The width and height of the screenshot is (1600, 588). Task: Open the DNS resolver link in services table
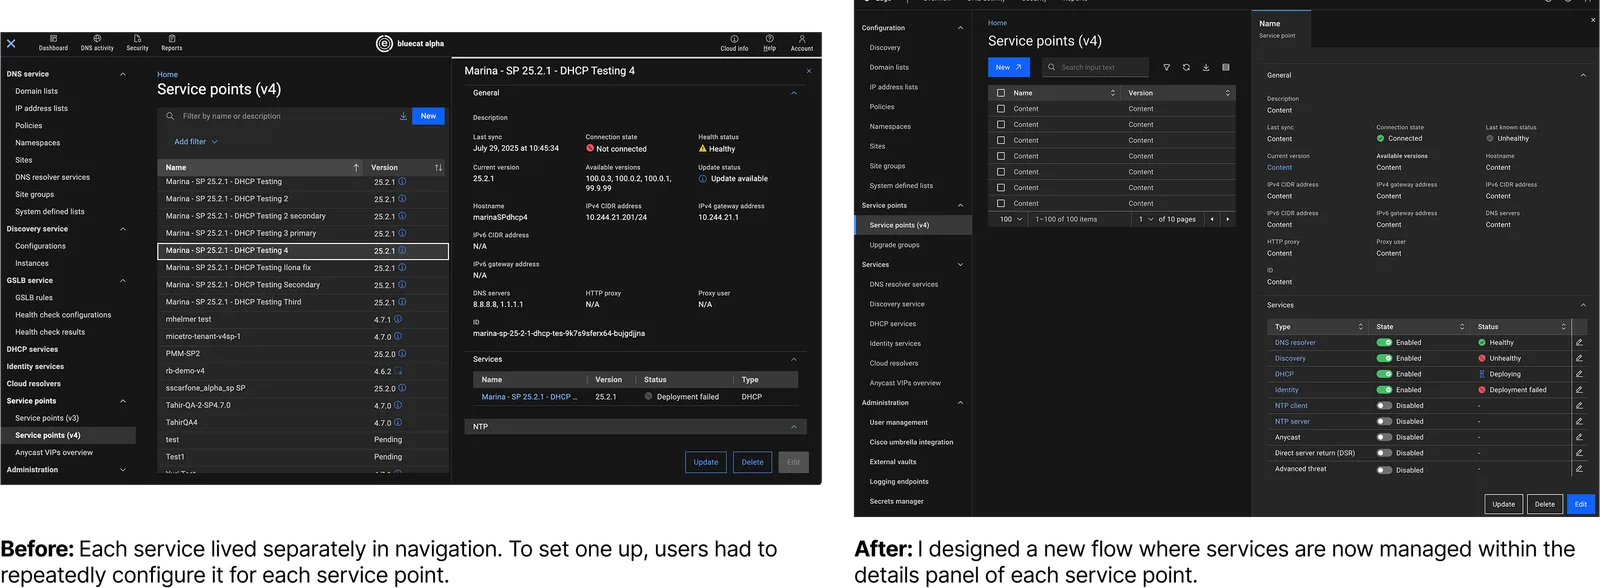[1295, 342]
